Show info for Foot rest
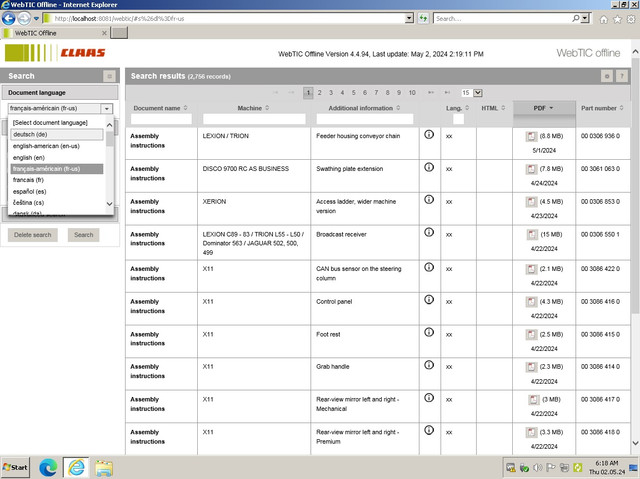 click(x=429, y=332)
